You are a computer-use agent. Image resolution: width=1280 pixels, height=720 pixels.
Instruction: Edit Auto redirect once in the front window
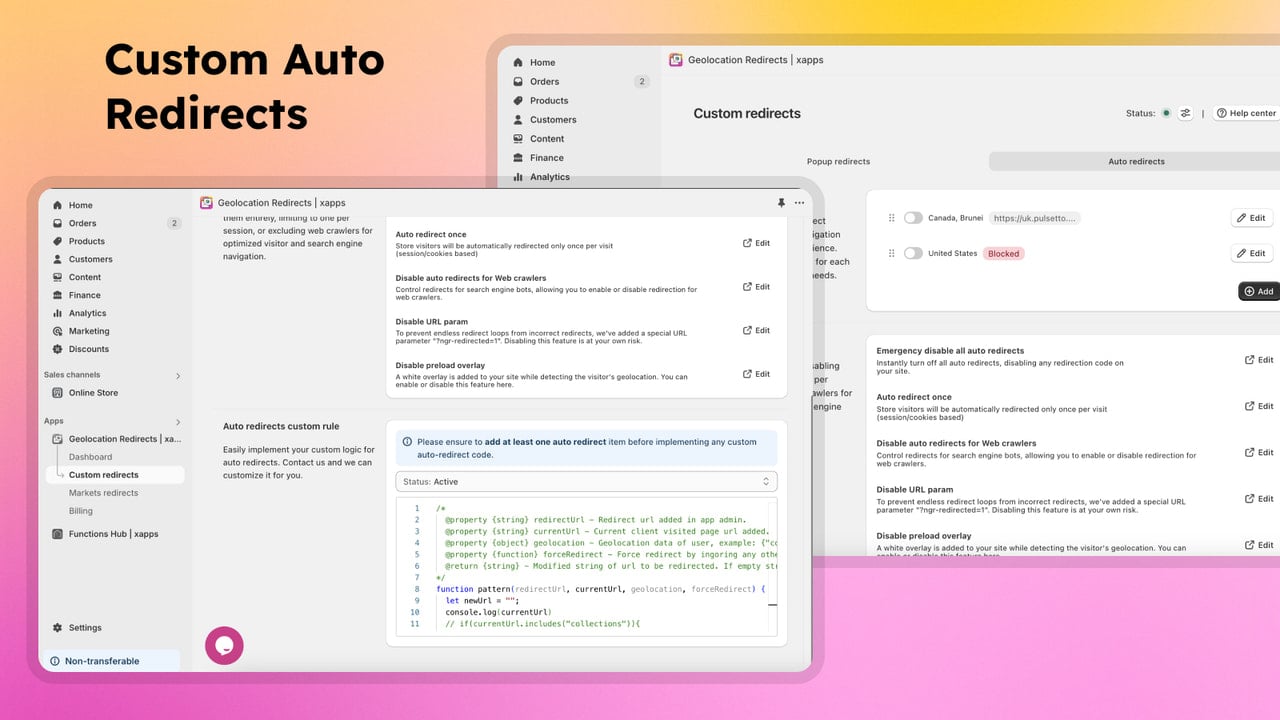[756, 243]
